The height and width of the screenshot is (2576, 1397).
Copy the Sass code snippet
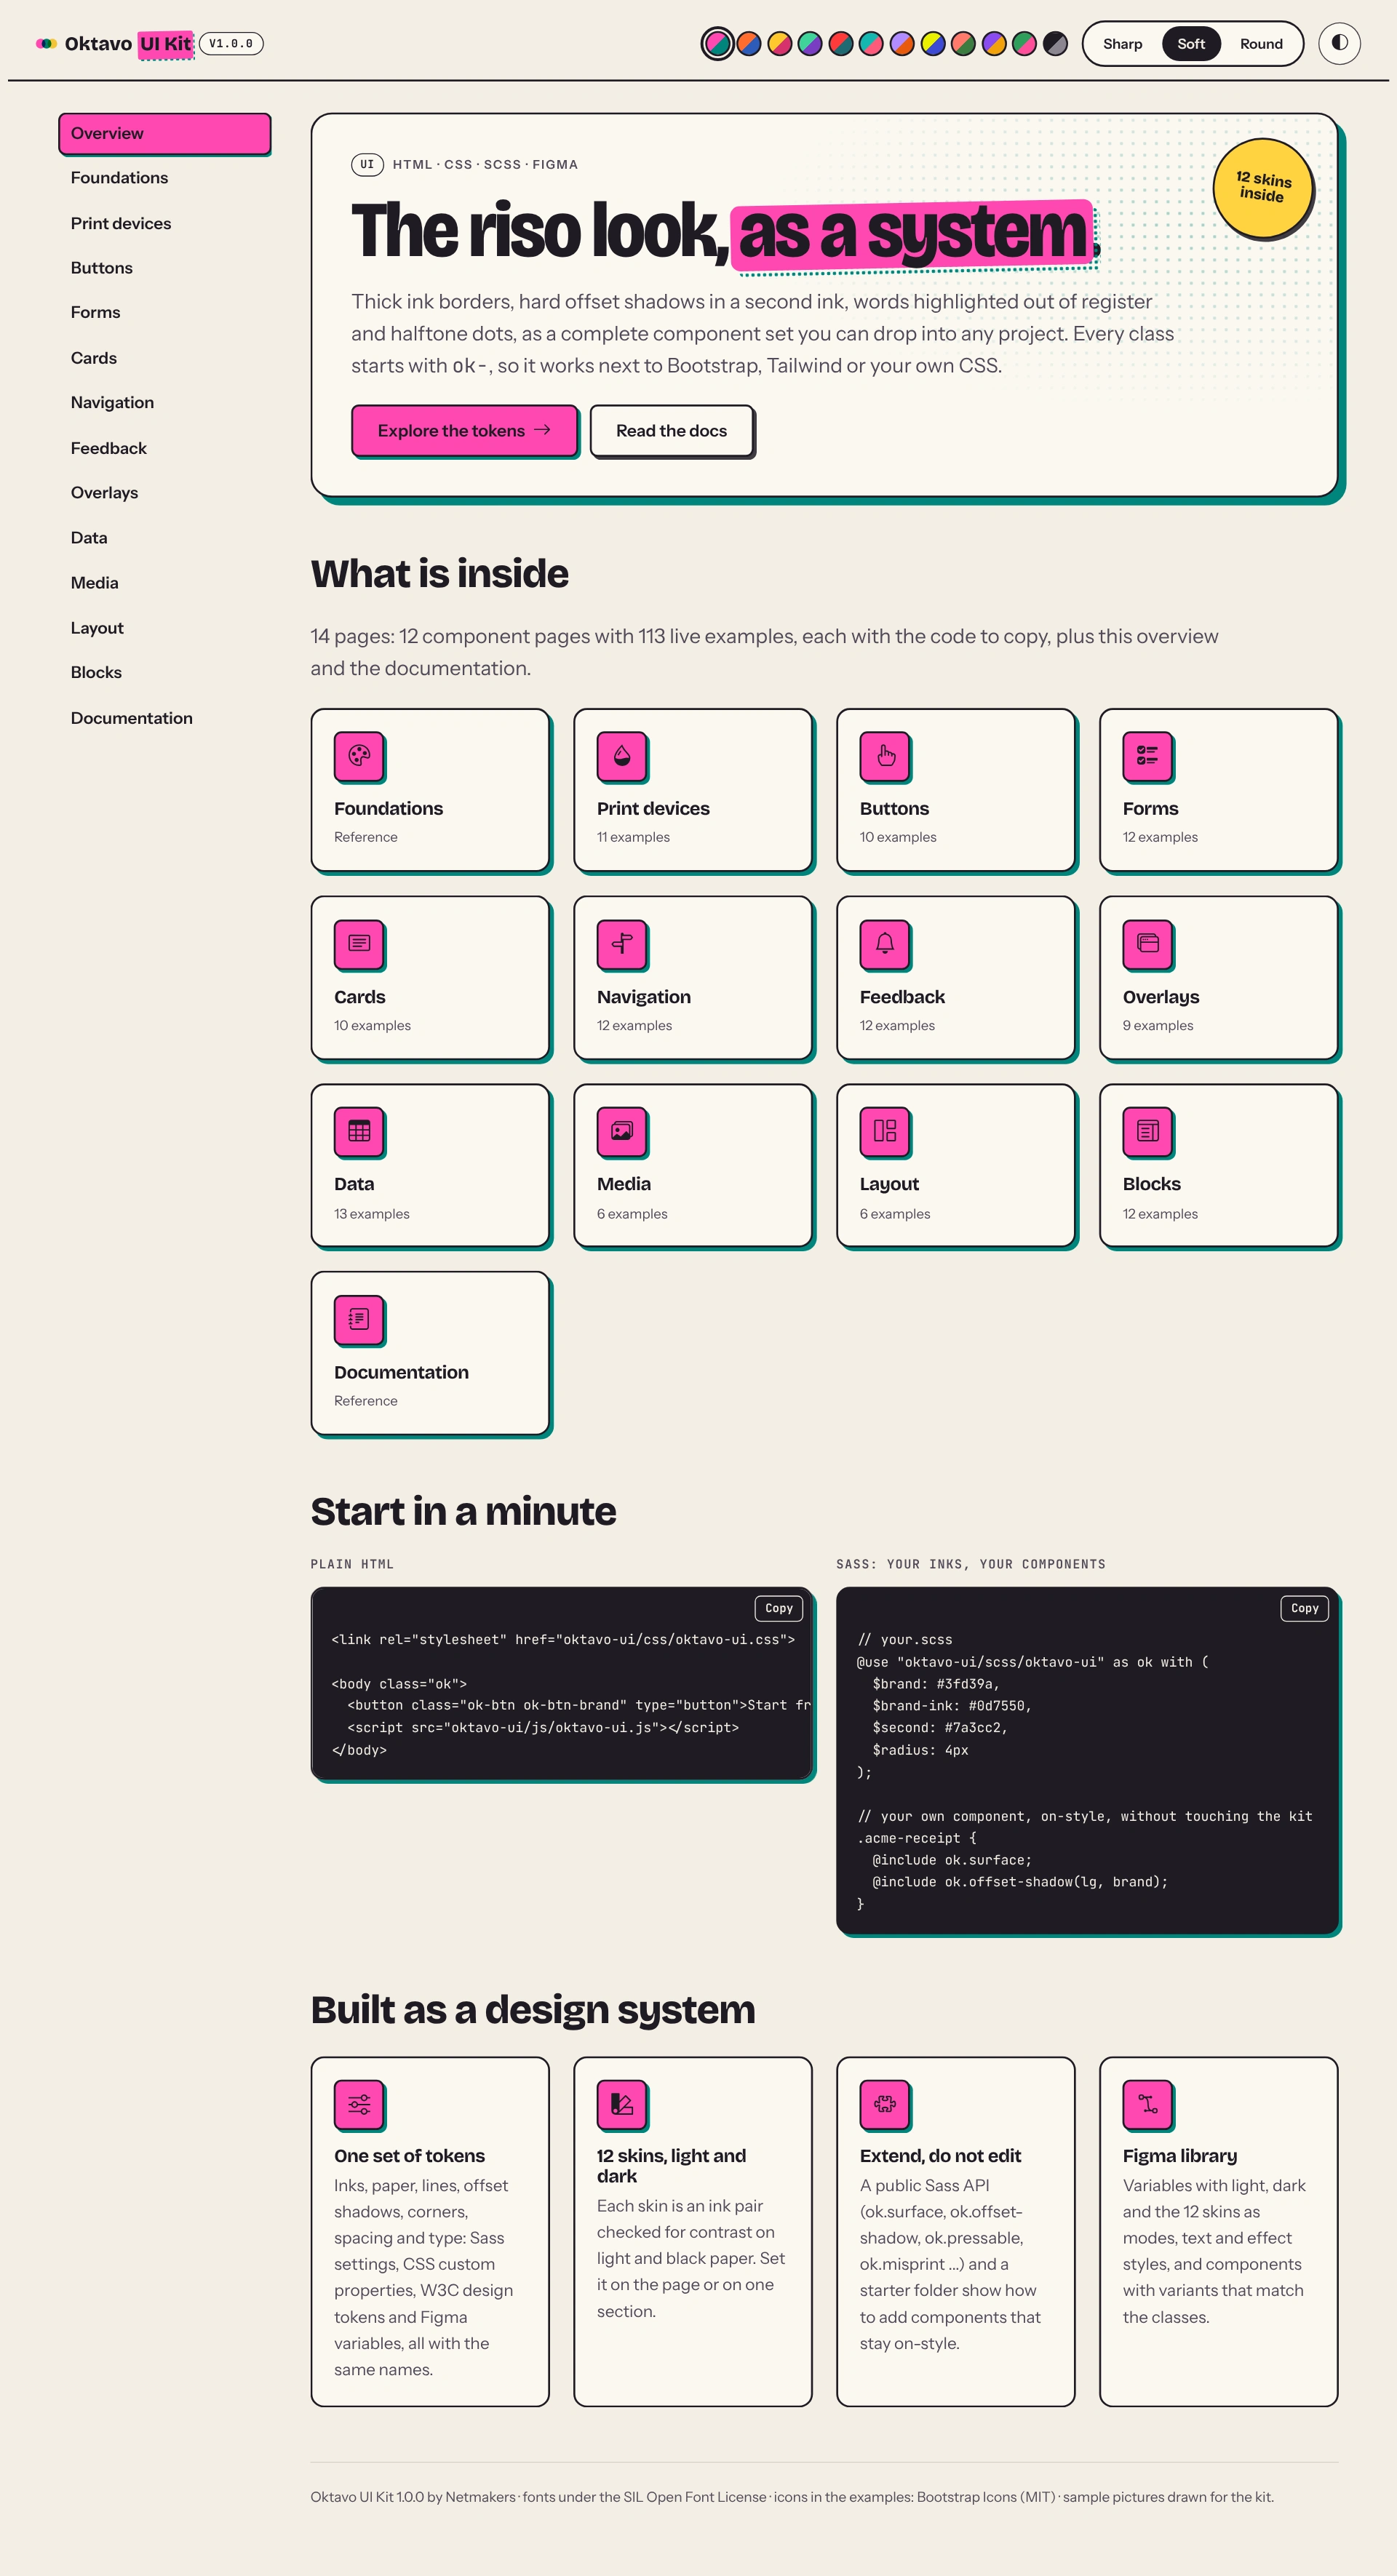coord(1304,1608)
